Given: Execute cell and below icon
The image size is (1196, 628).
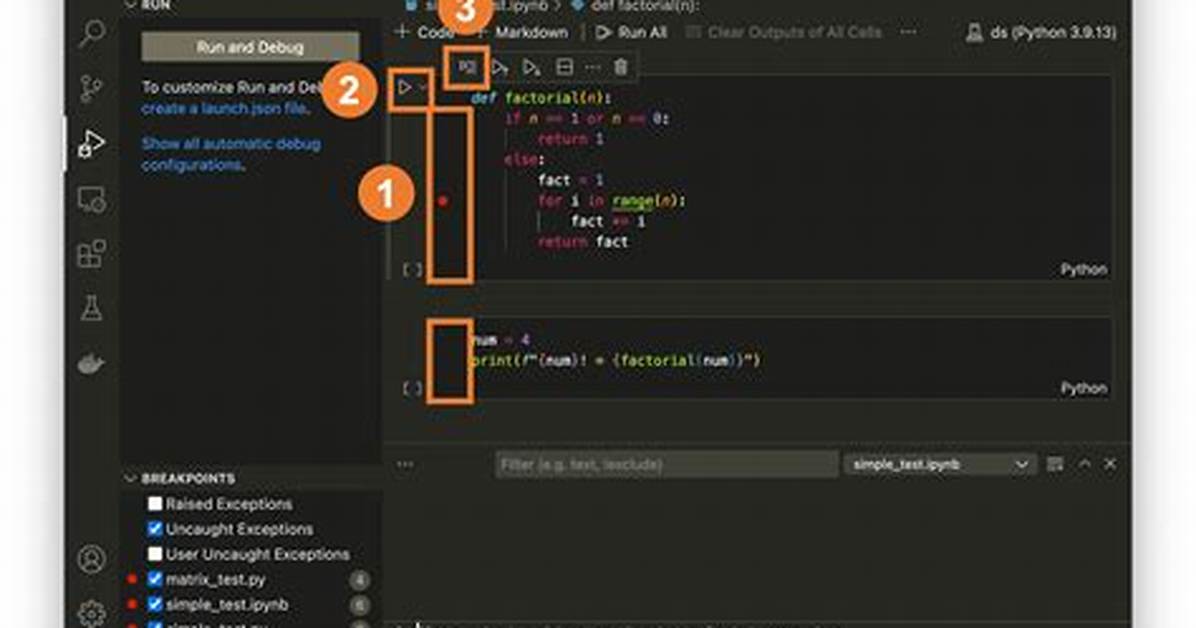Looking at the screenshot, I should click(x=532, y=68).
